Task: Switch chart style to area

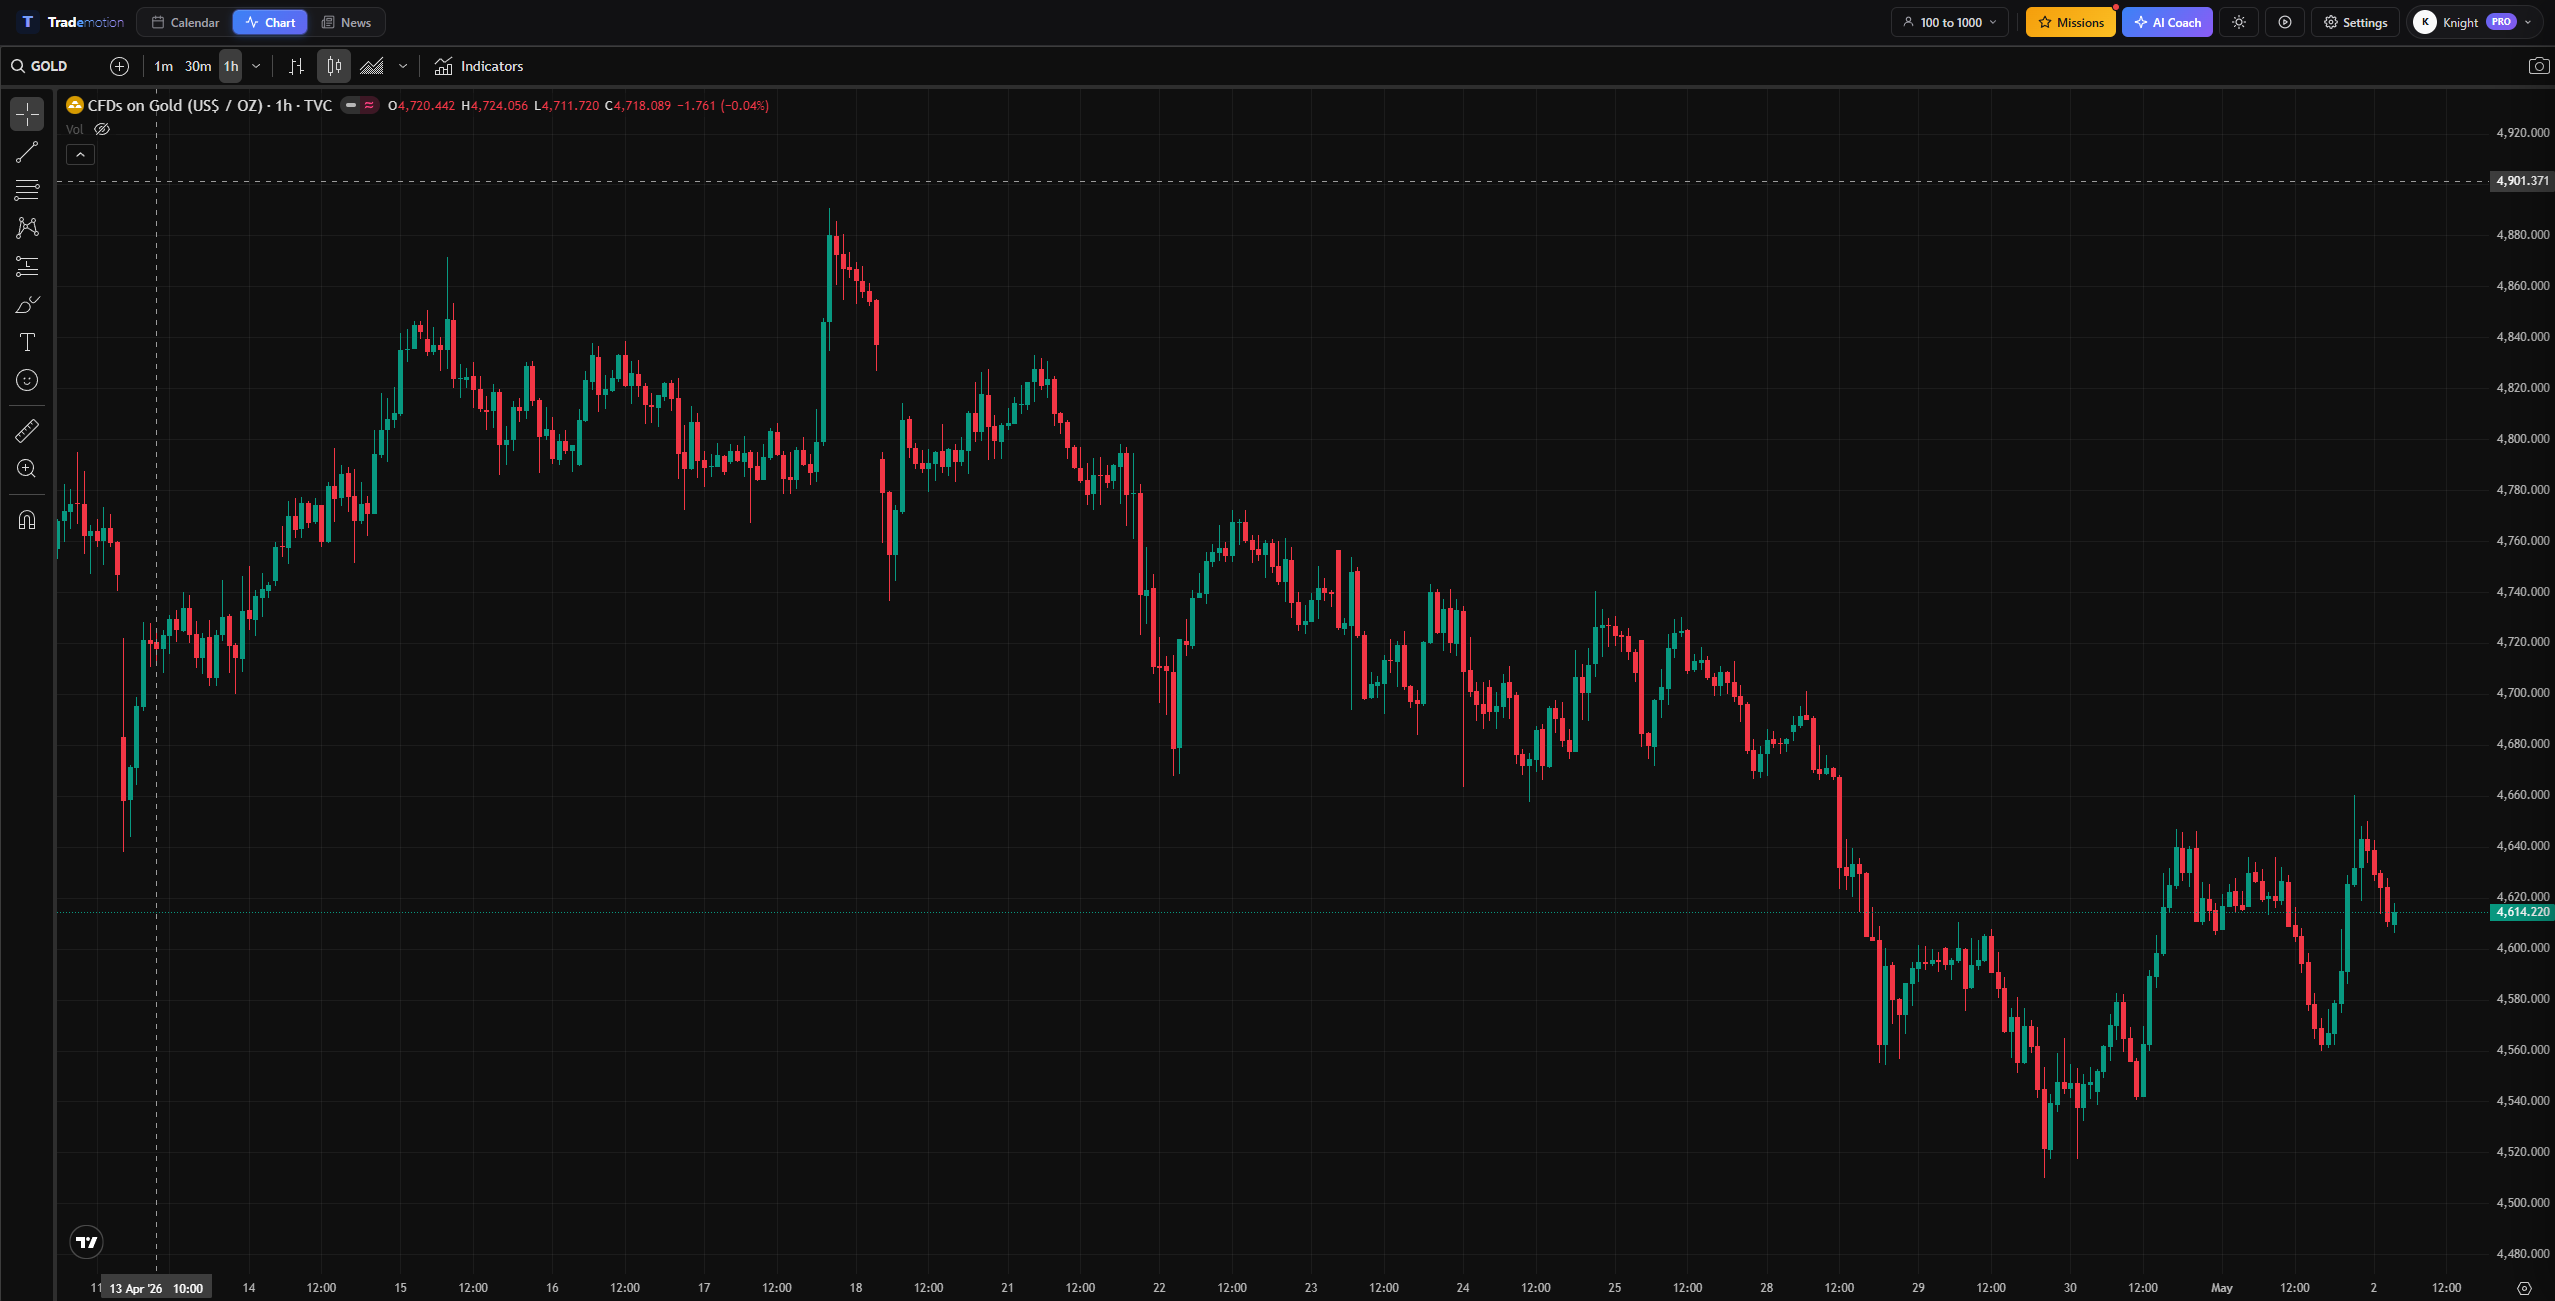Action: (372, 66)
